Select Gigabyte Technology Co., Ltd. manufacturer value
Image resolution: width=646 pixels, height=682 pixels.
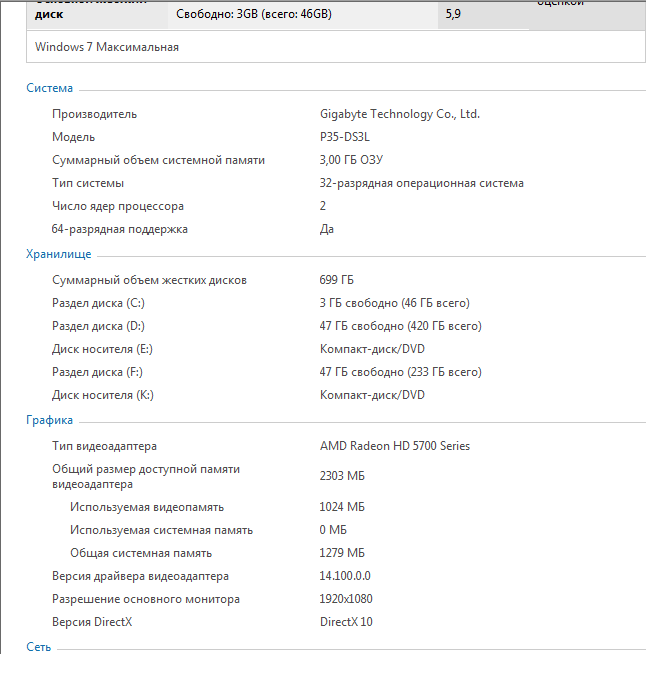pos(399,114)
